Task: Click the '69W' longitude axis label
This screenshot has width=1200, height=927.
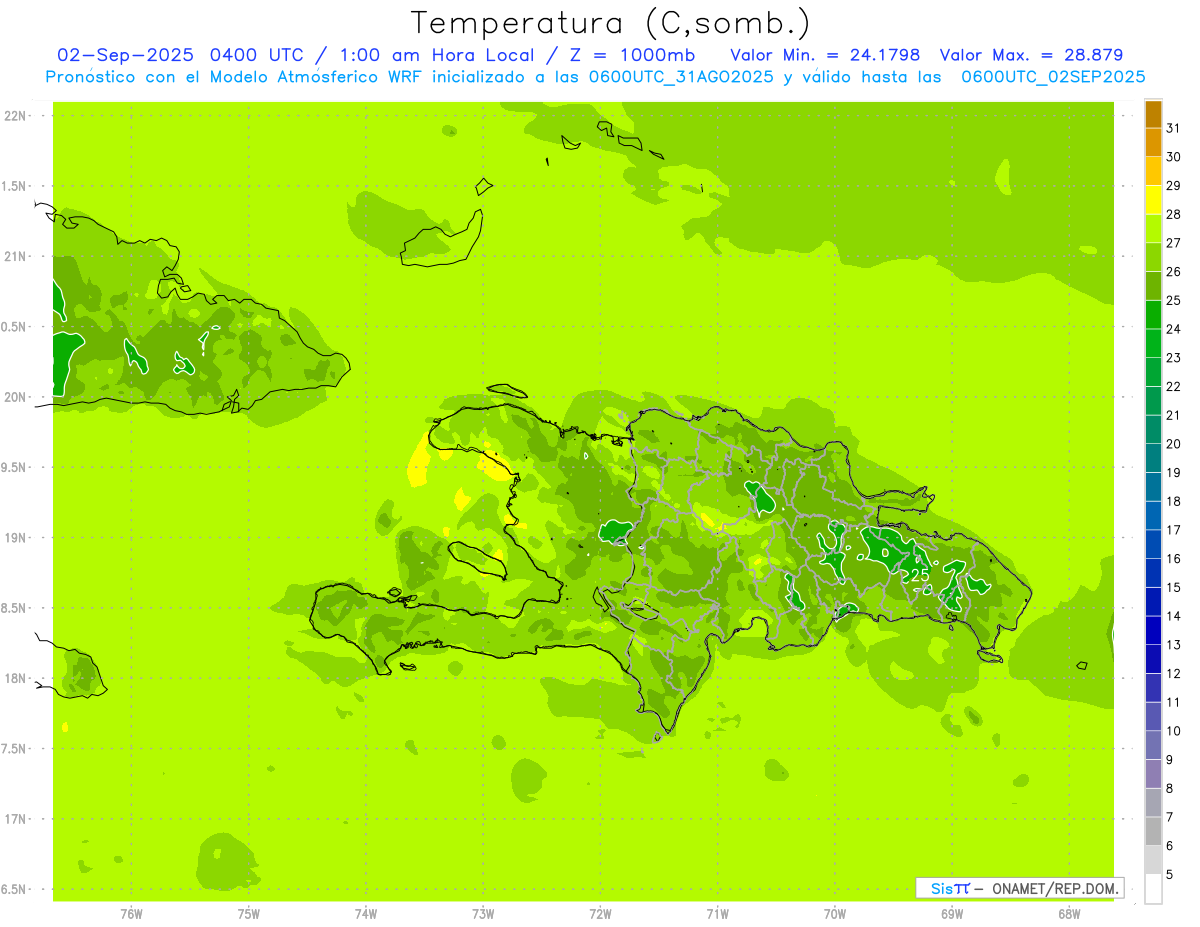Action: [x=952, y=914]
